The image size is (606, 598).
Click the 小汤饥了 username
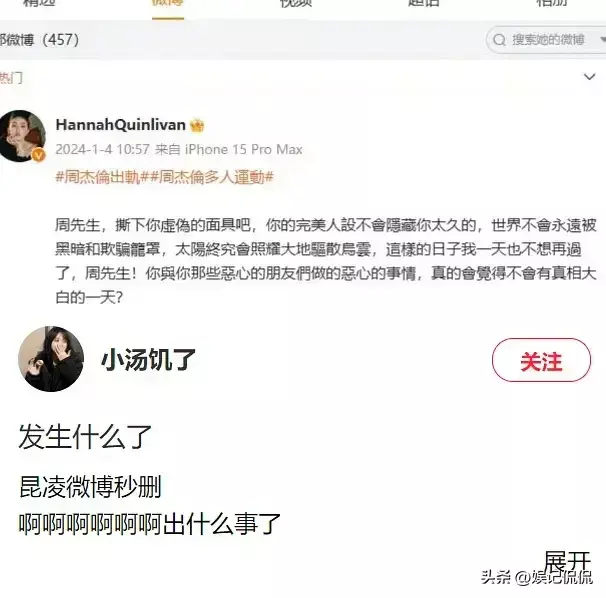(148, 359)
